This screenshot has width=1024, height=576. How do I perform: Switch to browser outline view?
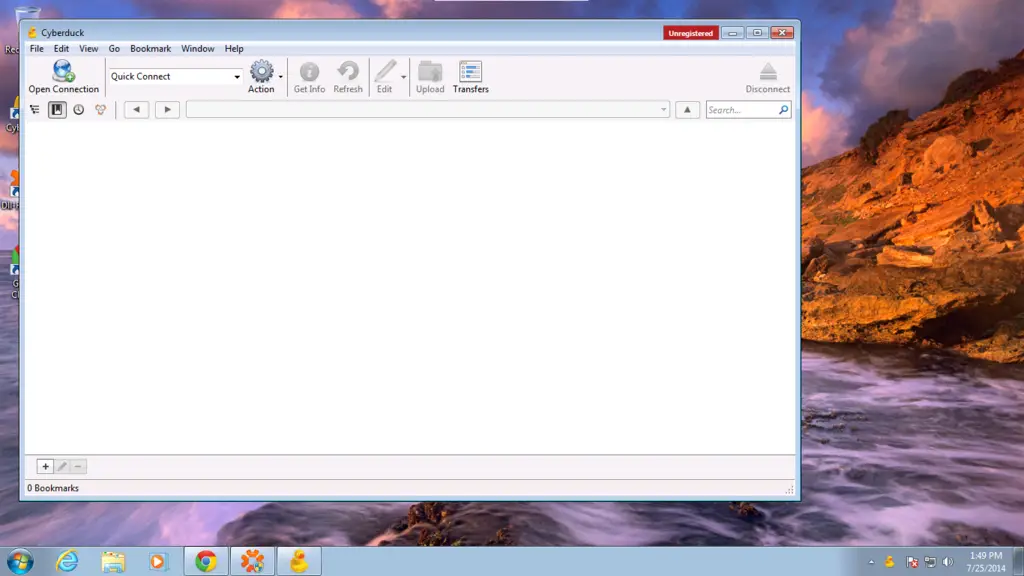click(x=35, y=110)
